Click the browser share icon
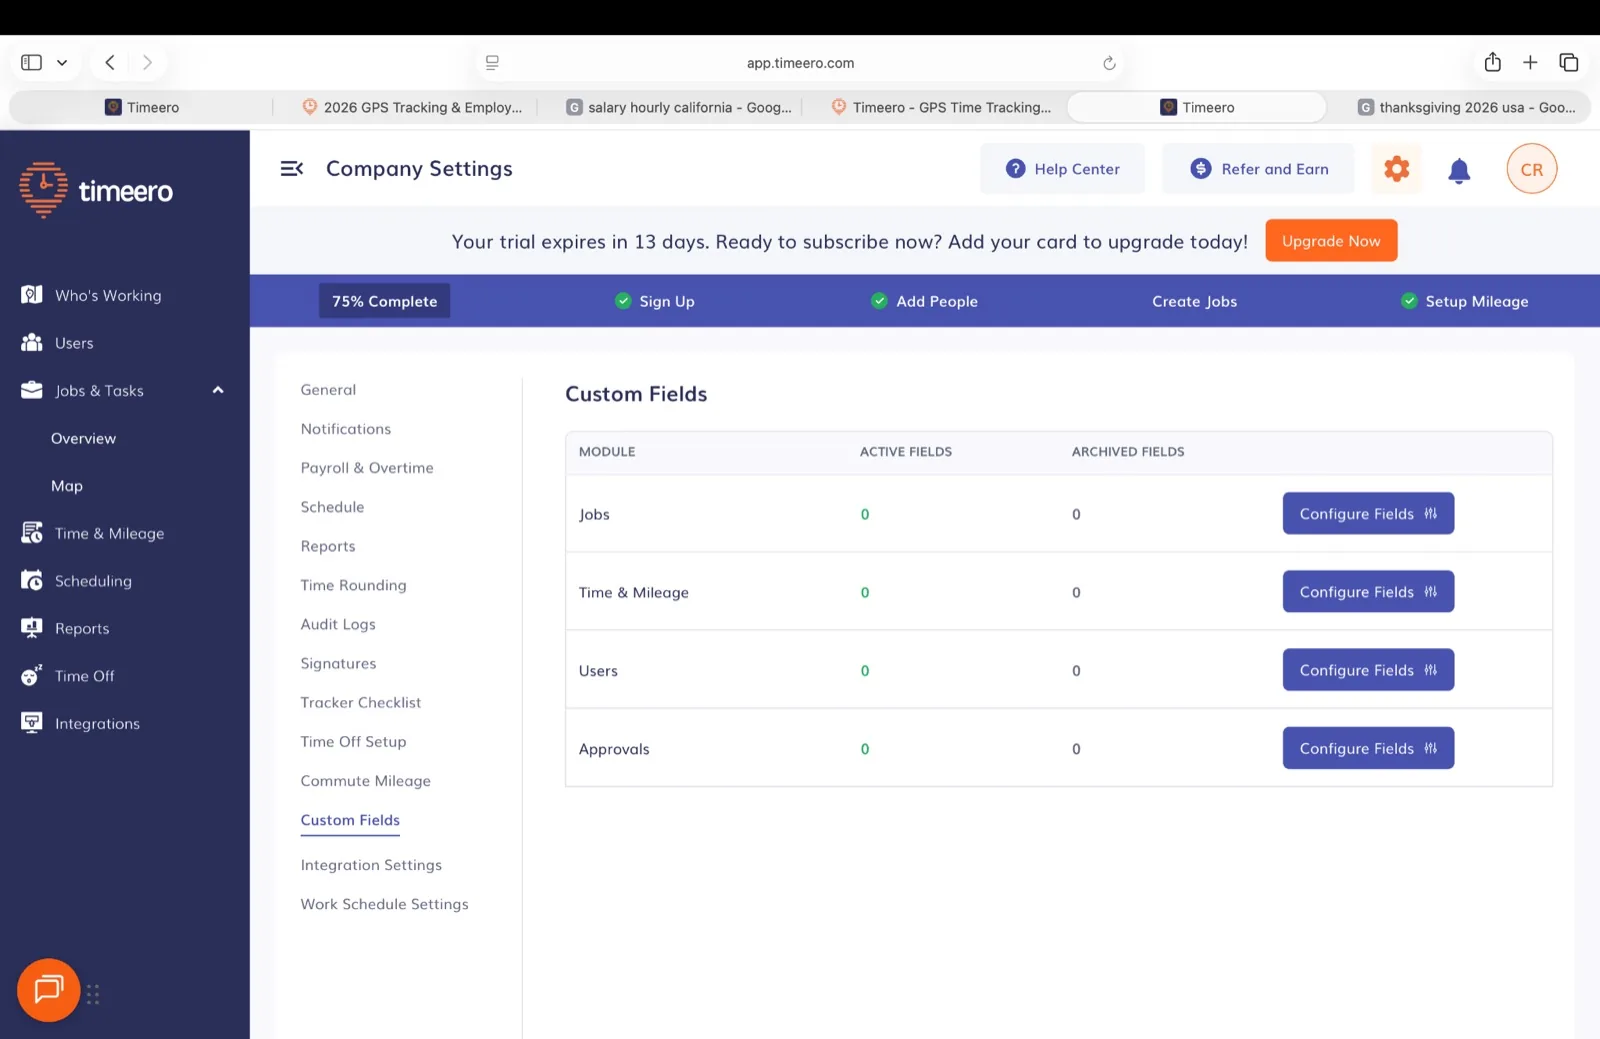Viewport: 1600px width, 1039px height. pos(1492,62)
